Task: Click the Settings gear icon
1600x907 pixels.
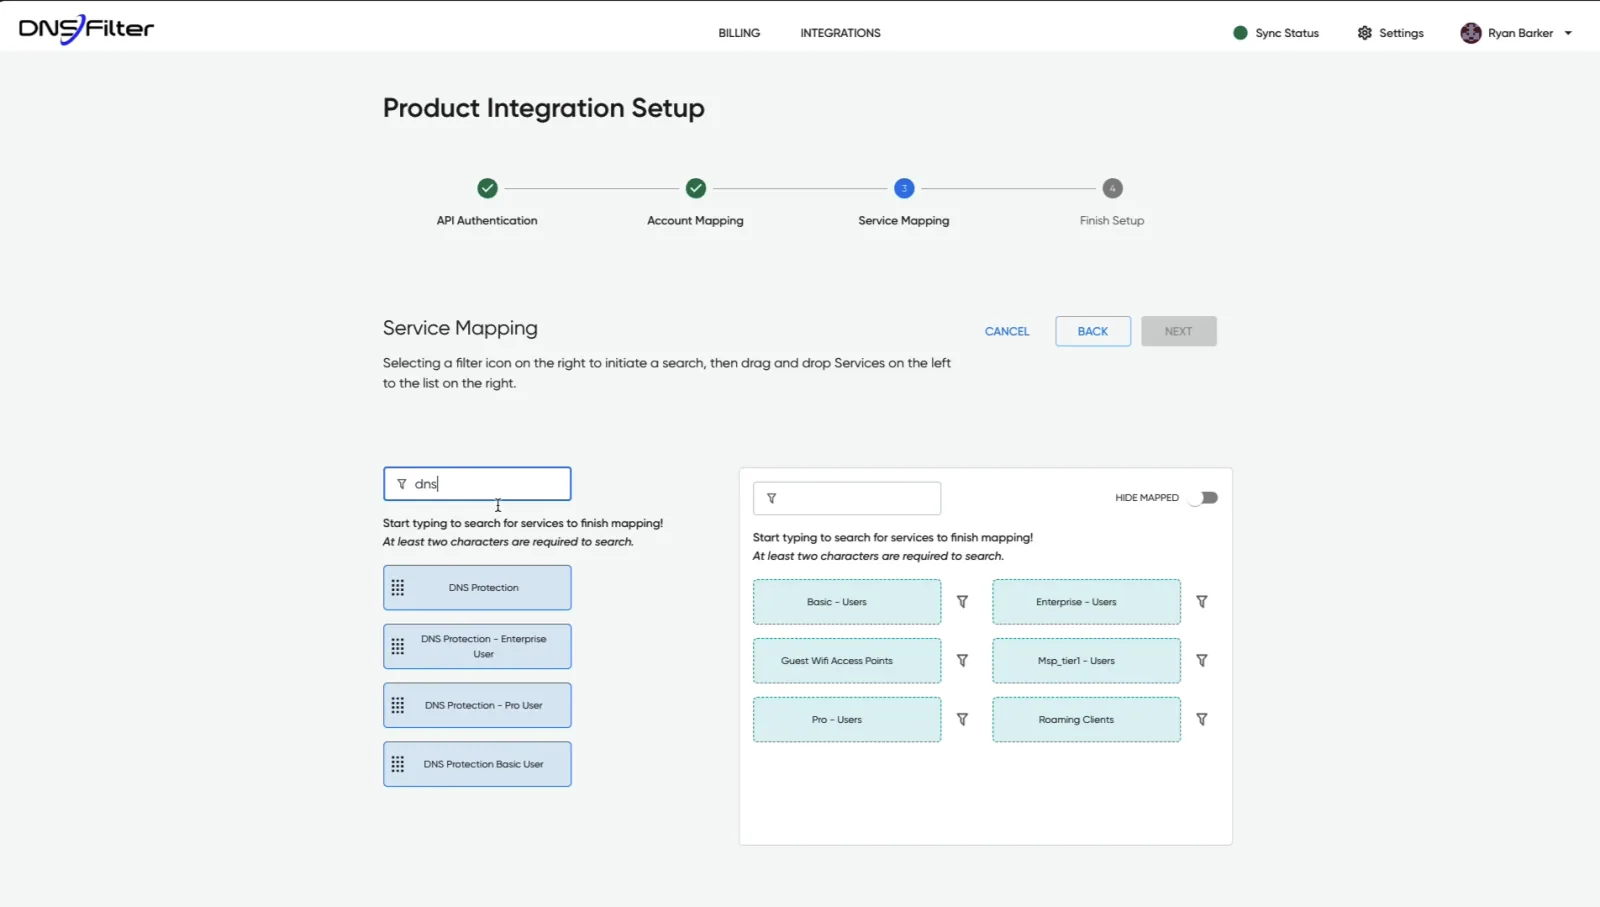Action: tap(1364, 33)
